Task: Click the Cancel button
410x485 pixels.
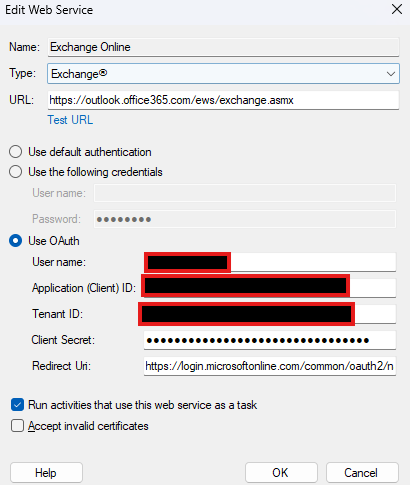Action: (362, 473)
